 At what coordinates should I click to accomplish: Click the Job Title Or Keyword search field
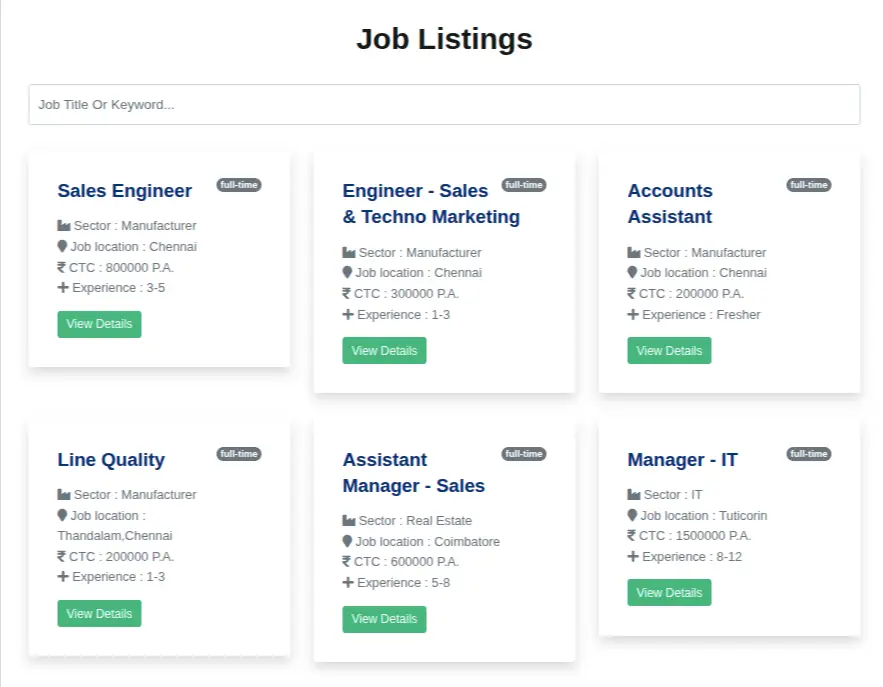tap(443, 104)
